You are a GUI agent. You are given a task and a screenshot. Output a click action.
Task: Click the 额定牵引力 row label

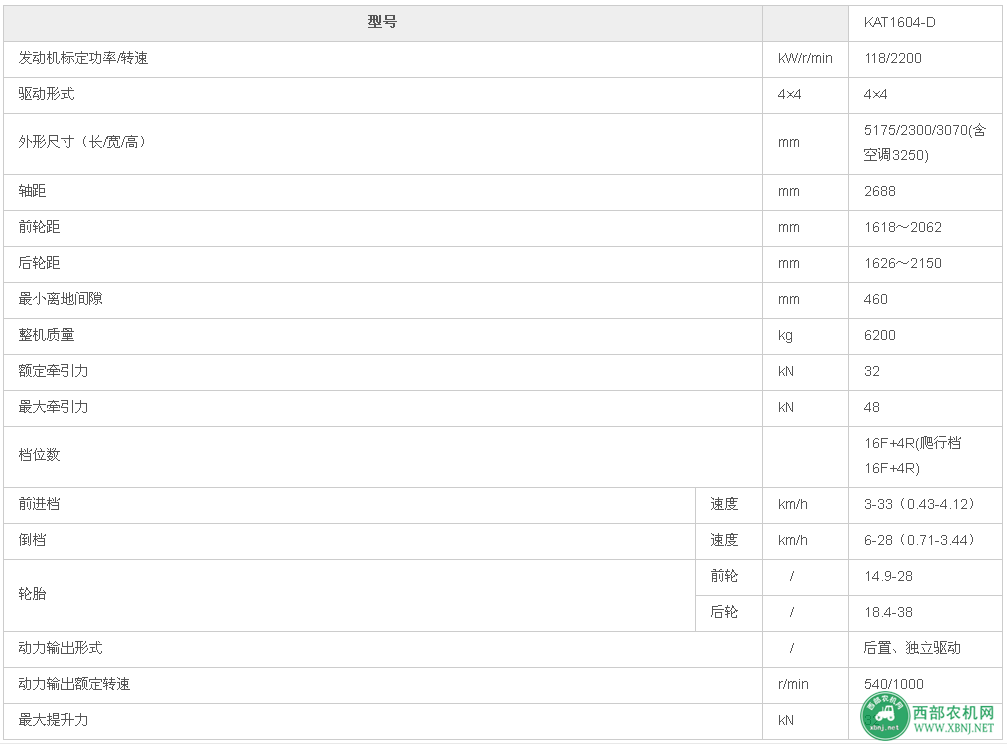pos(53,371)
